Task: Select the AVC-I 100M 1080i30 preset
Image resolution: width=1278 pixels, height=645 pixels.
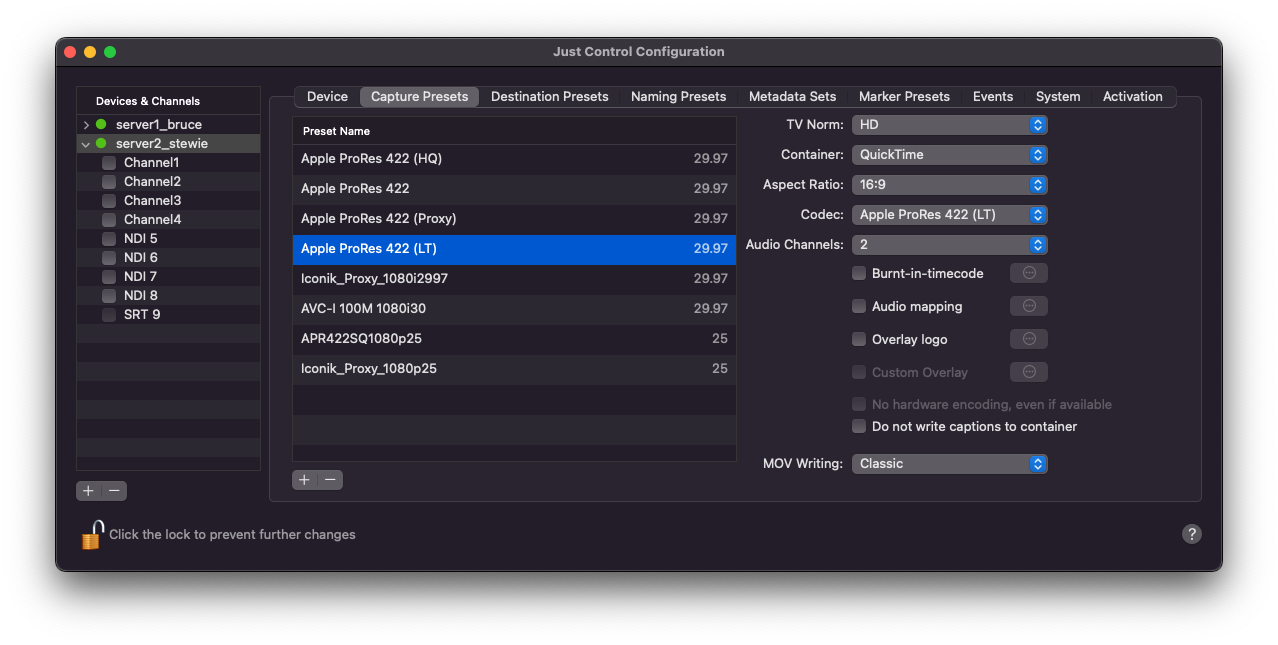Action: click(514, 309)
